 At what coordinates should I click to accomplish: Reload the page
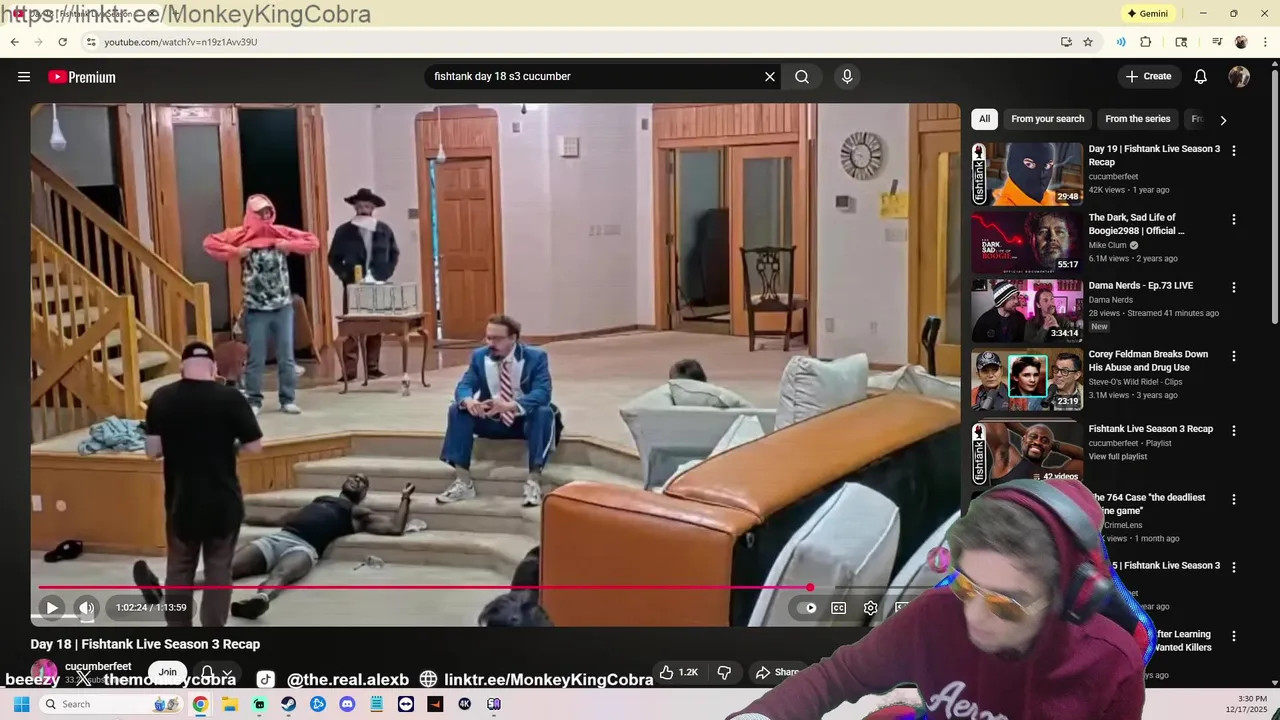[62, 42]
